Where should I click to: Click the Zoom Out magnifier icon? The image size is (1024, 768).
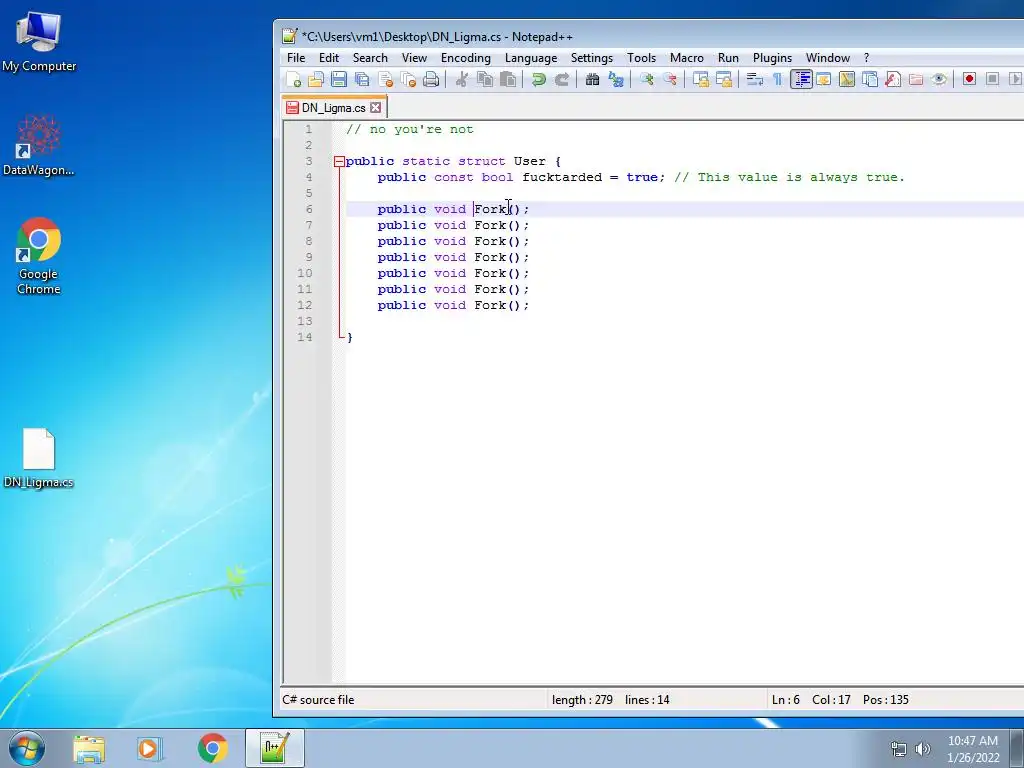[x=669, y=80]
